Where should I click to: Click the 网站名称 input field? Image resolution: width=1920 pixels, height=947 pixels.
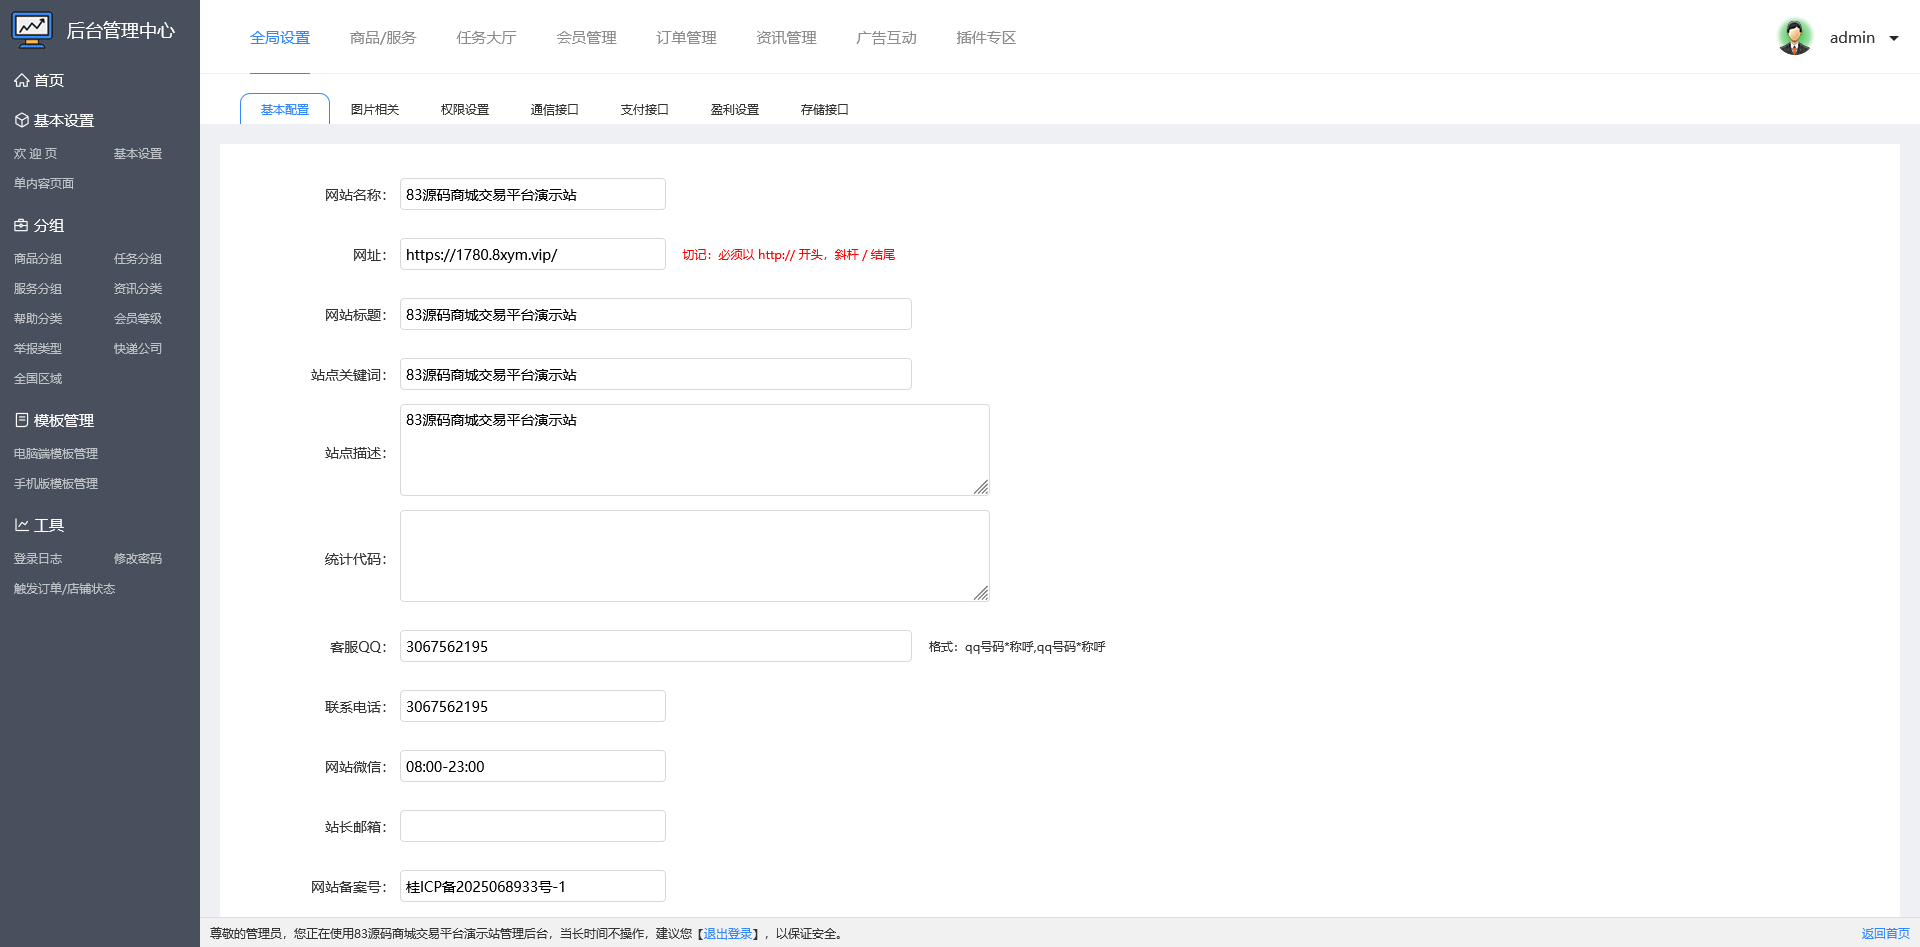(533, 194)
